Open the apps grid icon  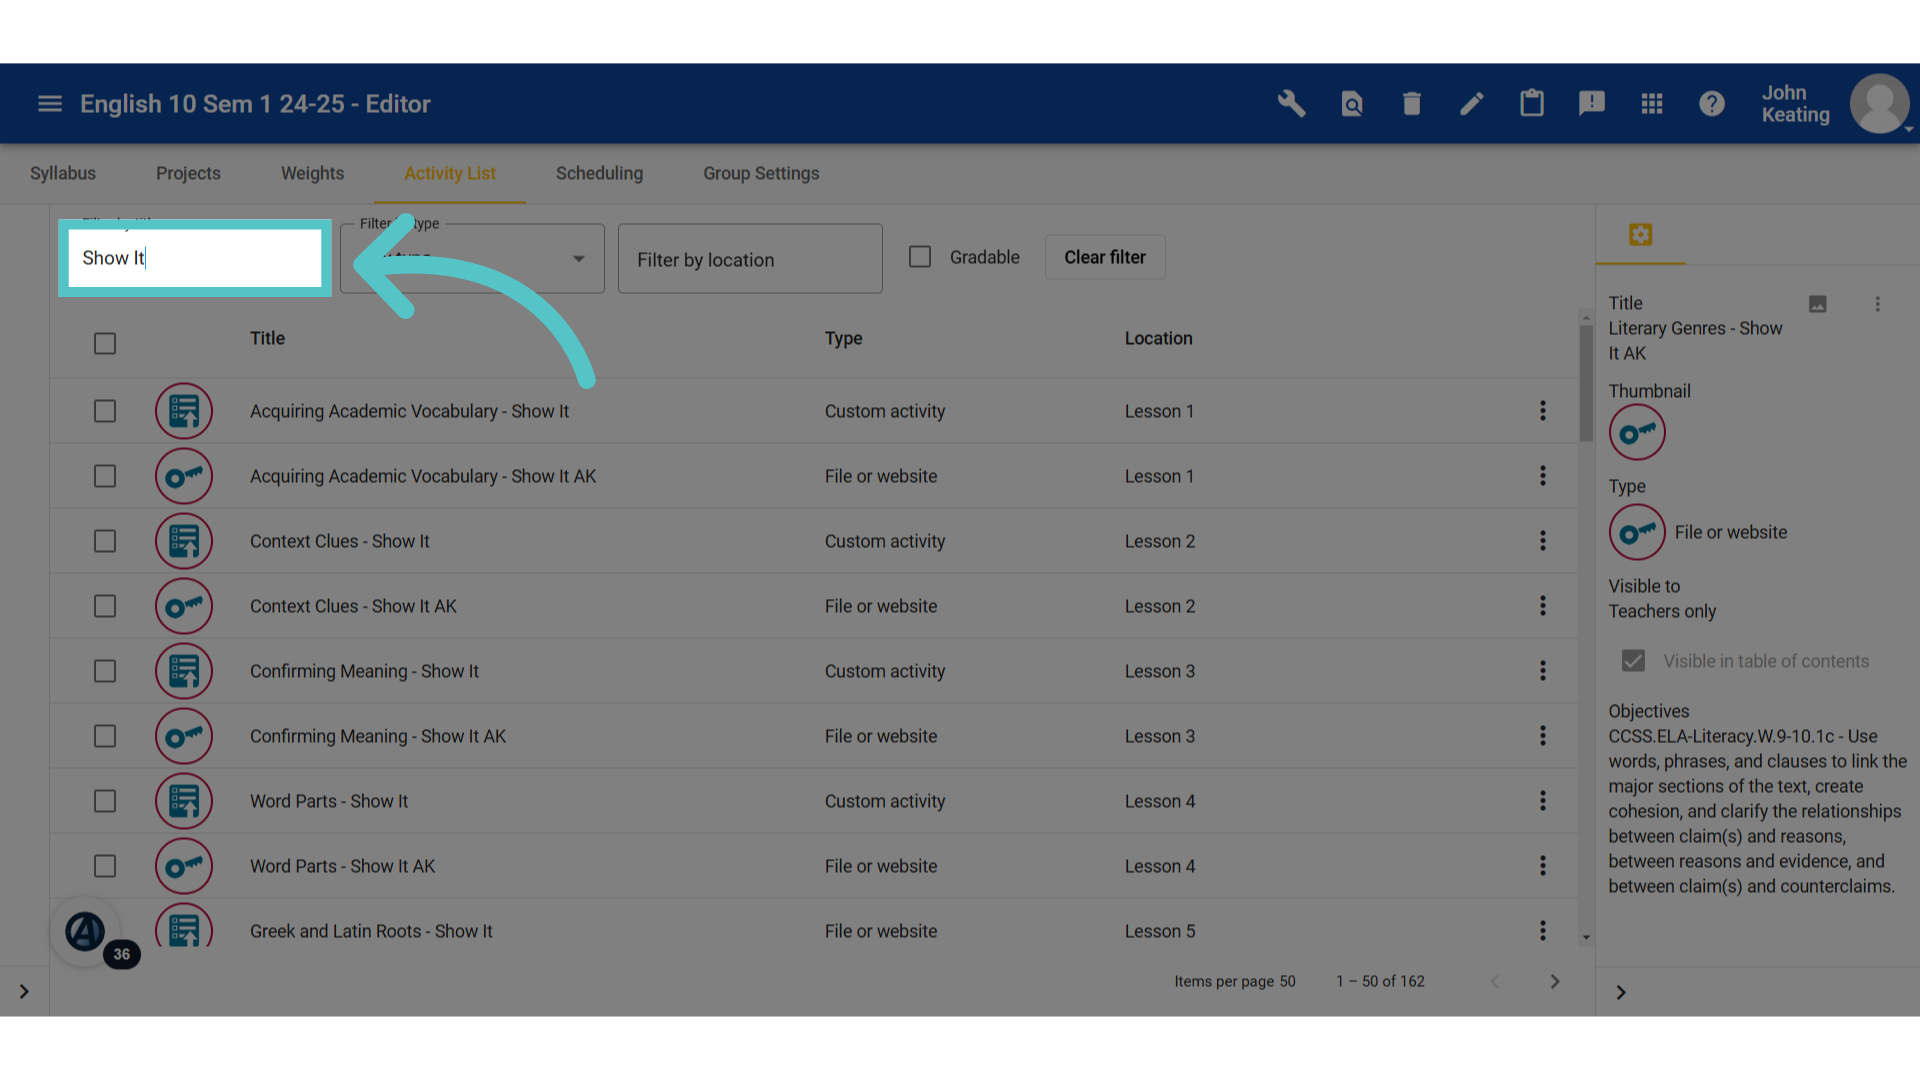[x=1651, y=103]
